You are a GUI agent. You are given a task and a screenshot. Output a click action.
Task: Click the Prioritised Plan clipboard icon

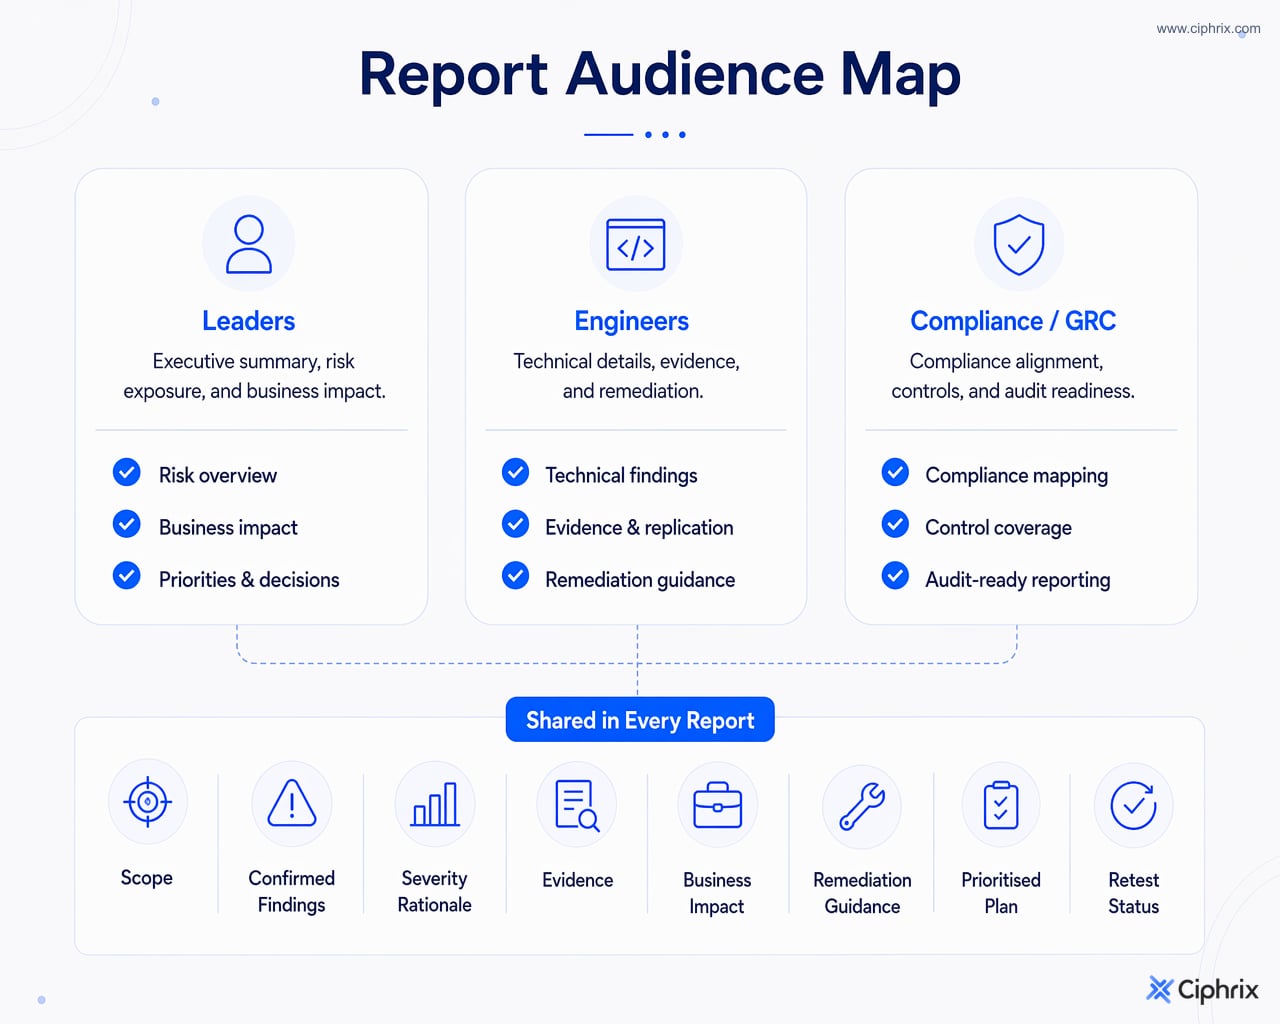pos(1001,806)
